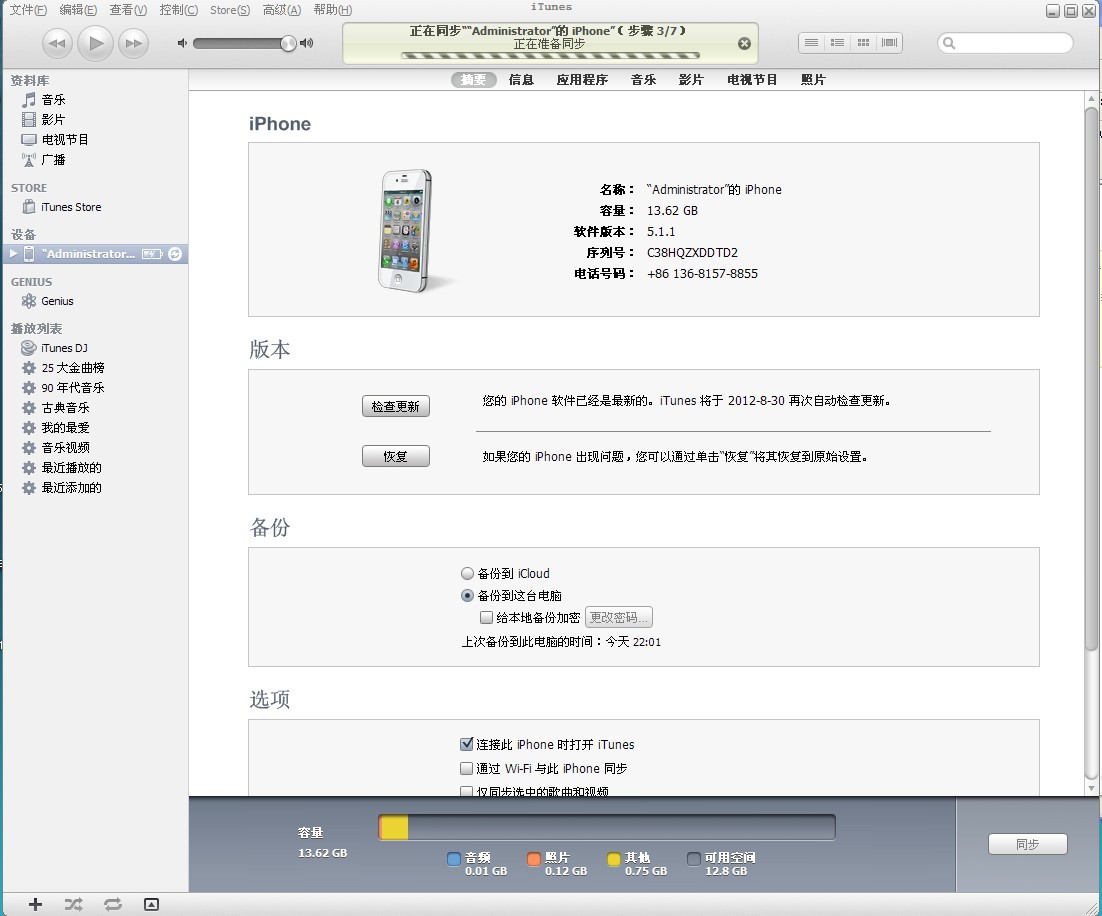Enable shuffle playback
The width and height of the screenshot is (1102, 916).
(73, 904)
